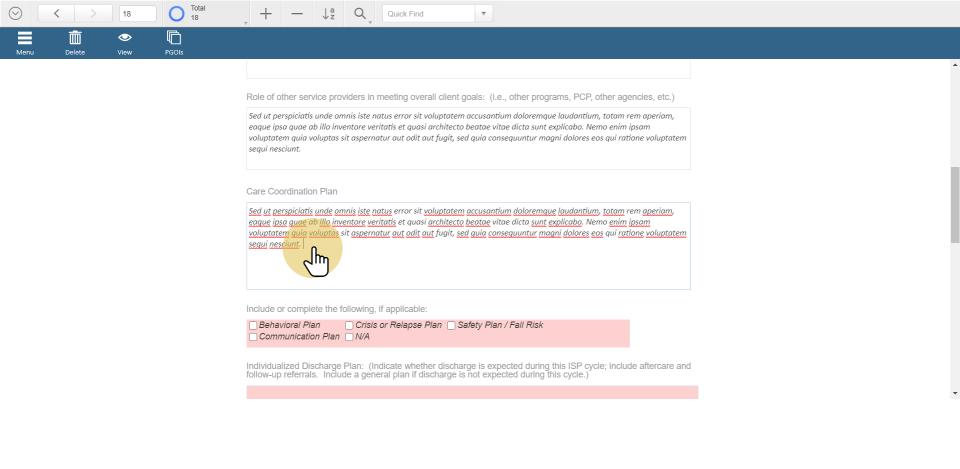Expand the circled chevron at top left
Viewport: 960px width, 469px height.
15,14
